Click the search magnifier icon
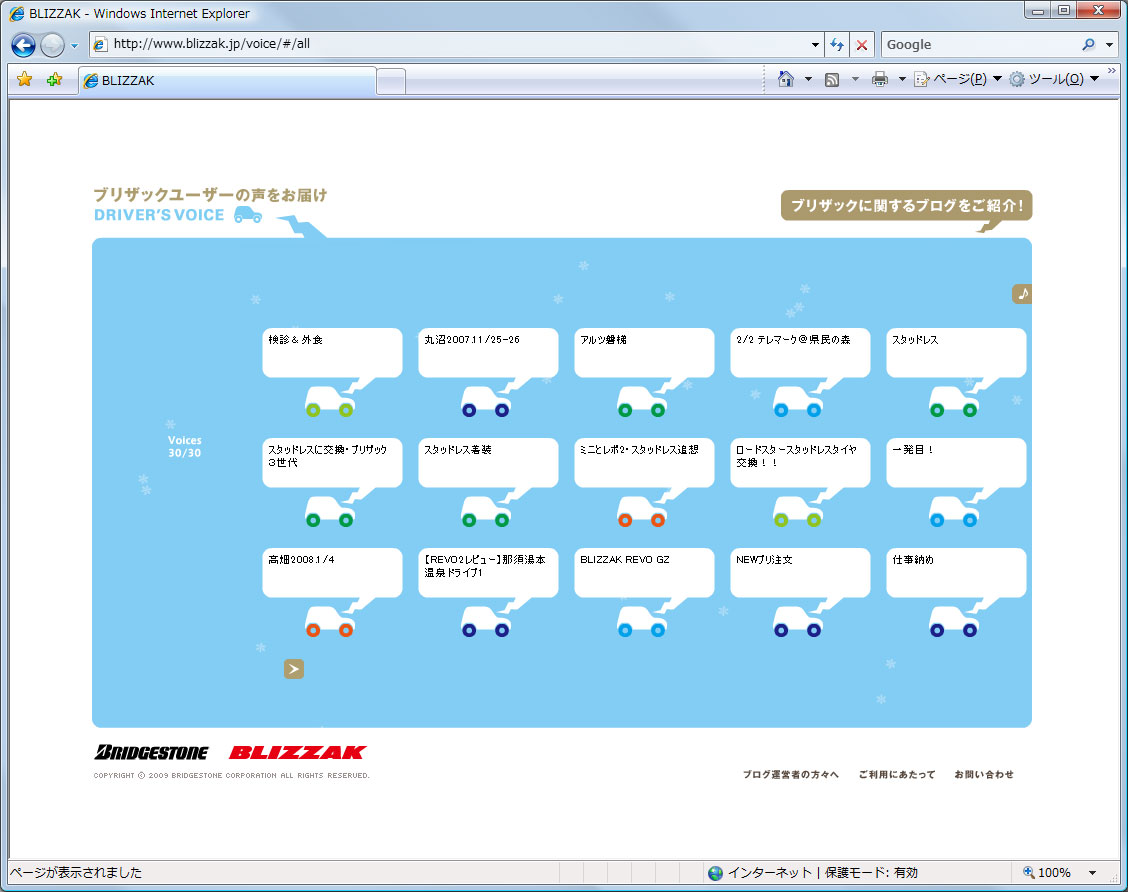Image resolution: width=1128 pixels, height=892 pixels. click(1089, 45)
